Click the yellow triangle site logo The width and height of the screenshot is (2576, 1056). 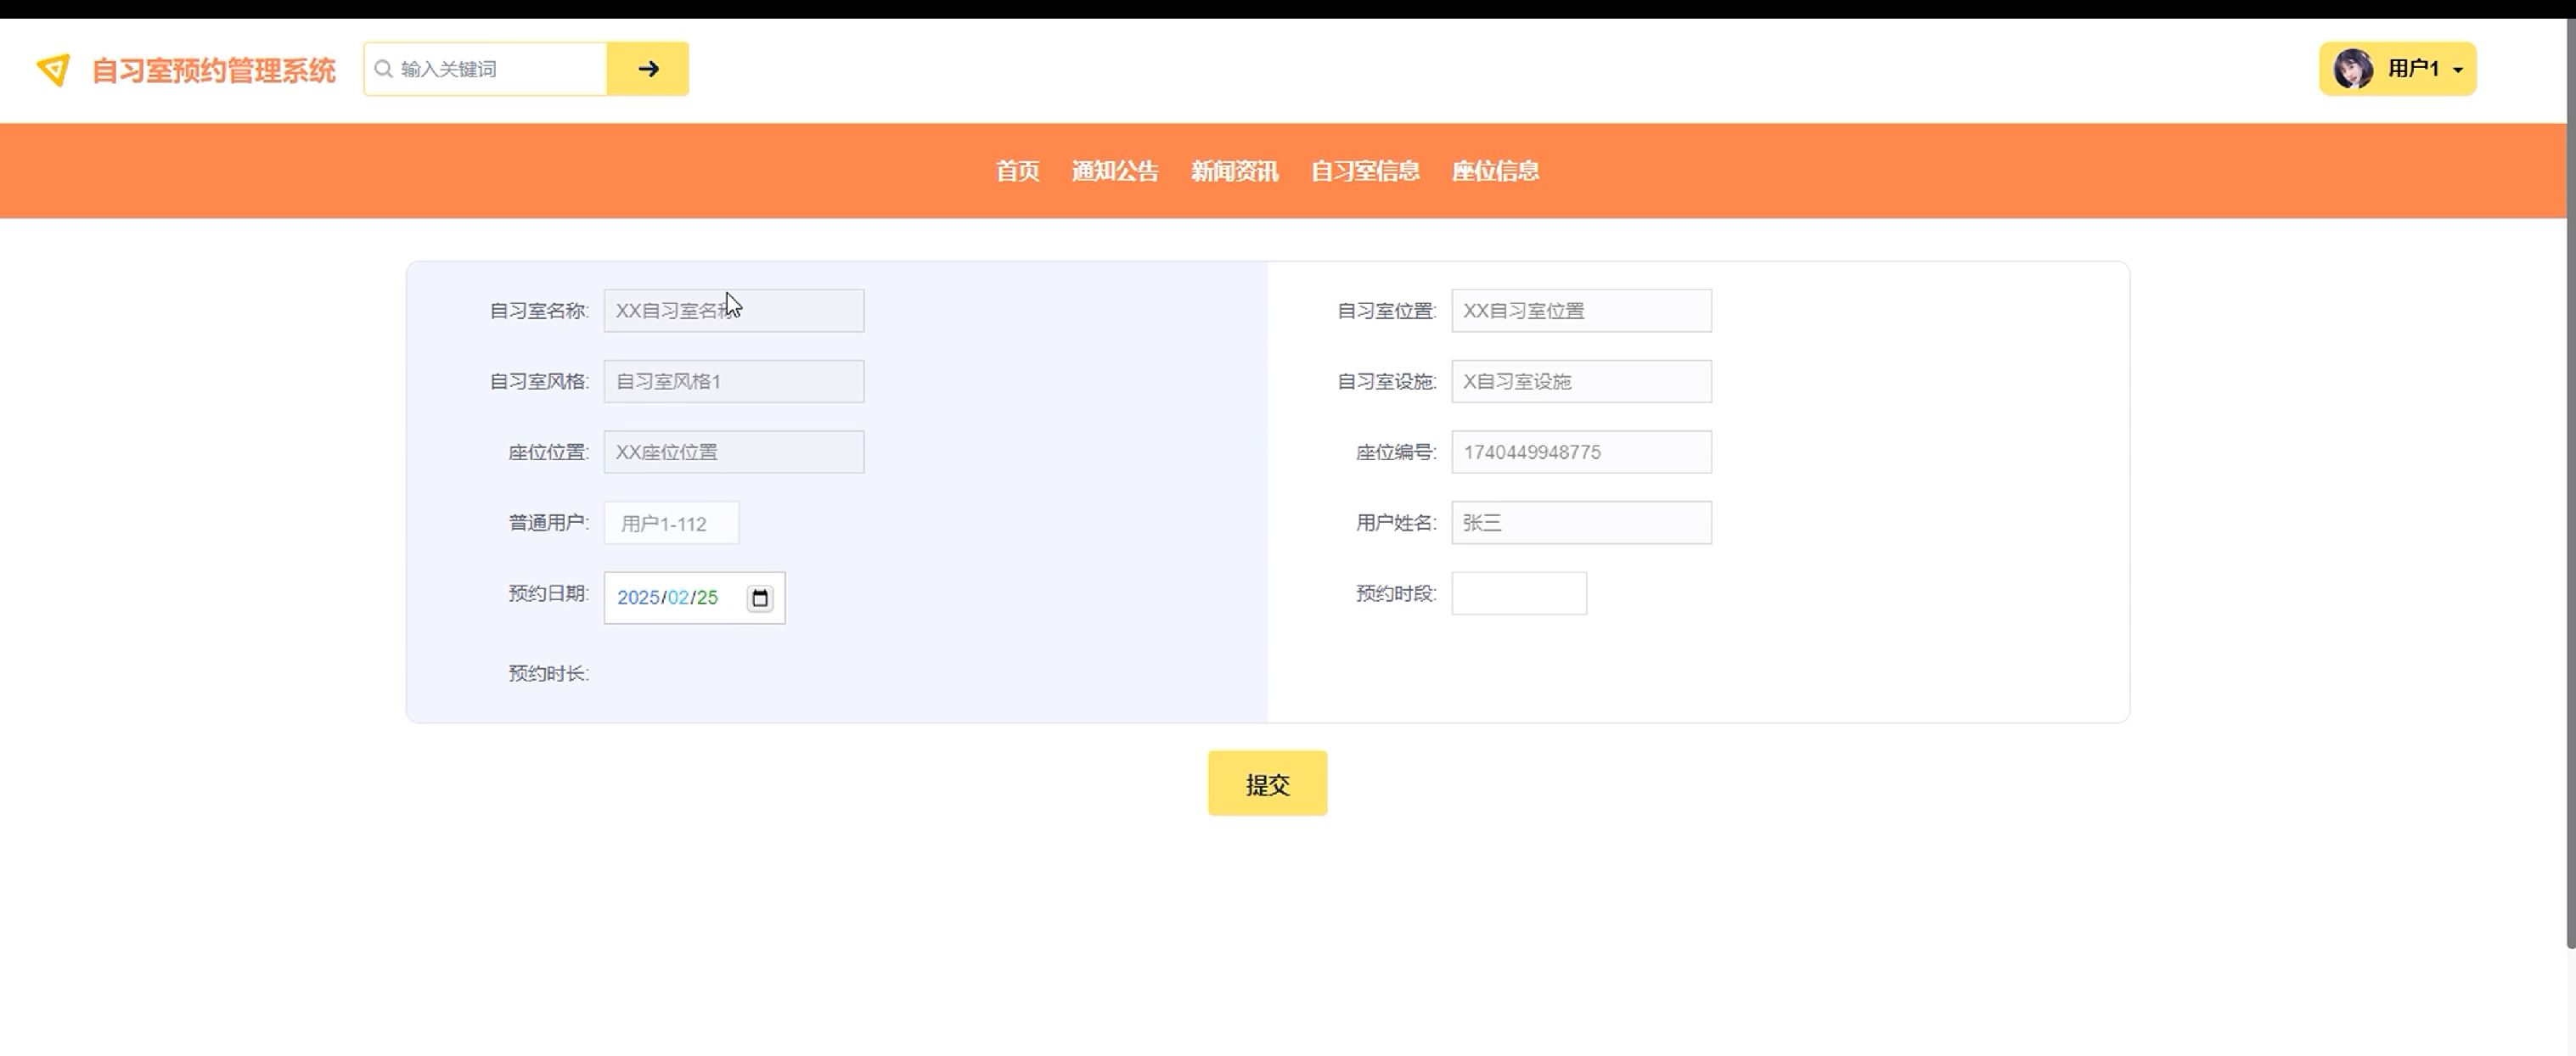[53, 70]
